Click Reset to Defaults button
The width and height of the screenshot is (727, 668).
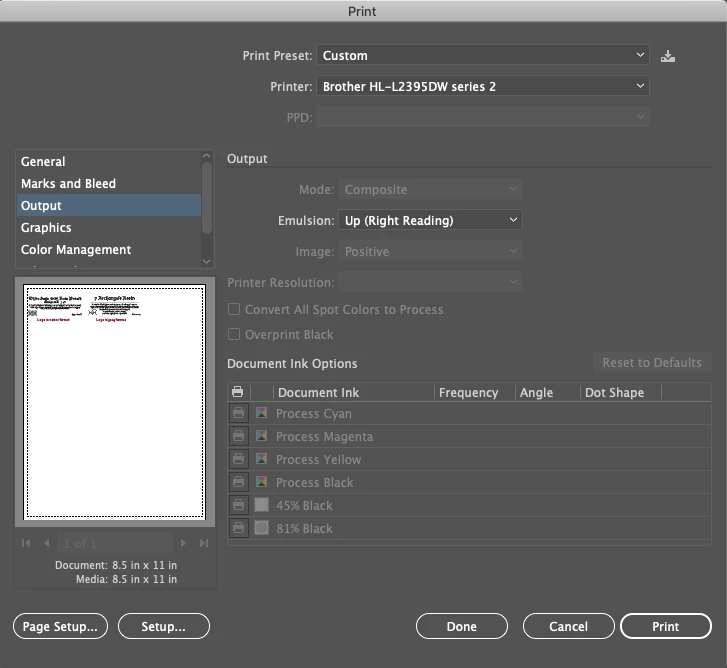pyautogui.click(x=652, y=362)
